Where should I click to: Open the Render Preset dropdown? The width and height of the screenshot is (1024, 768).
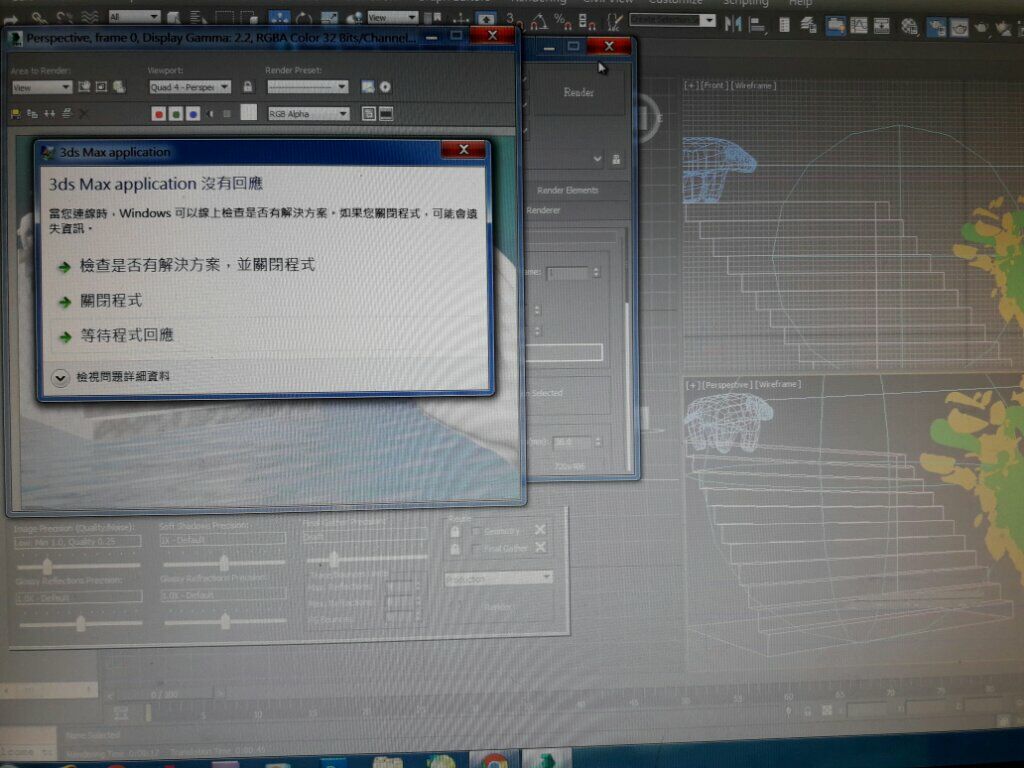pos(308,87)
